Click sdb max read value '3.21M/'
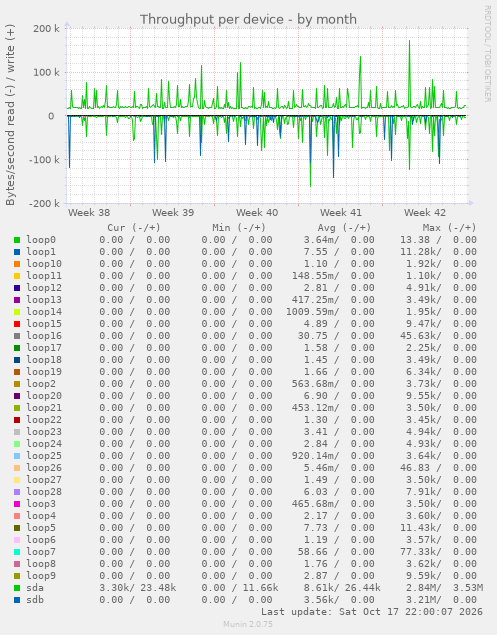 tap(424, 600)
